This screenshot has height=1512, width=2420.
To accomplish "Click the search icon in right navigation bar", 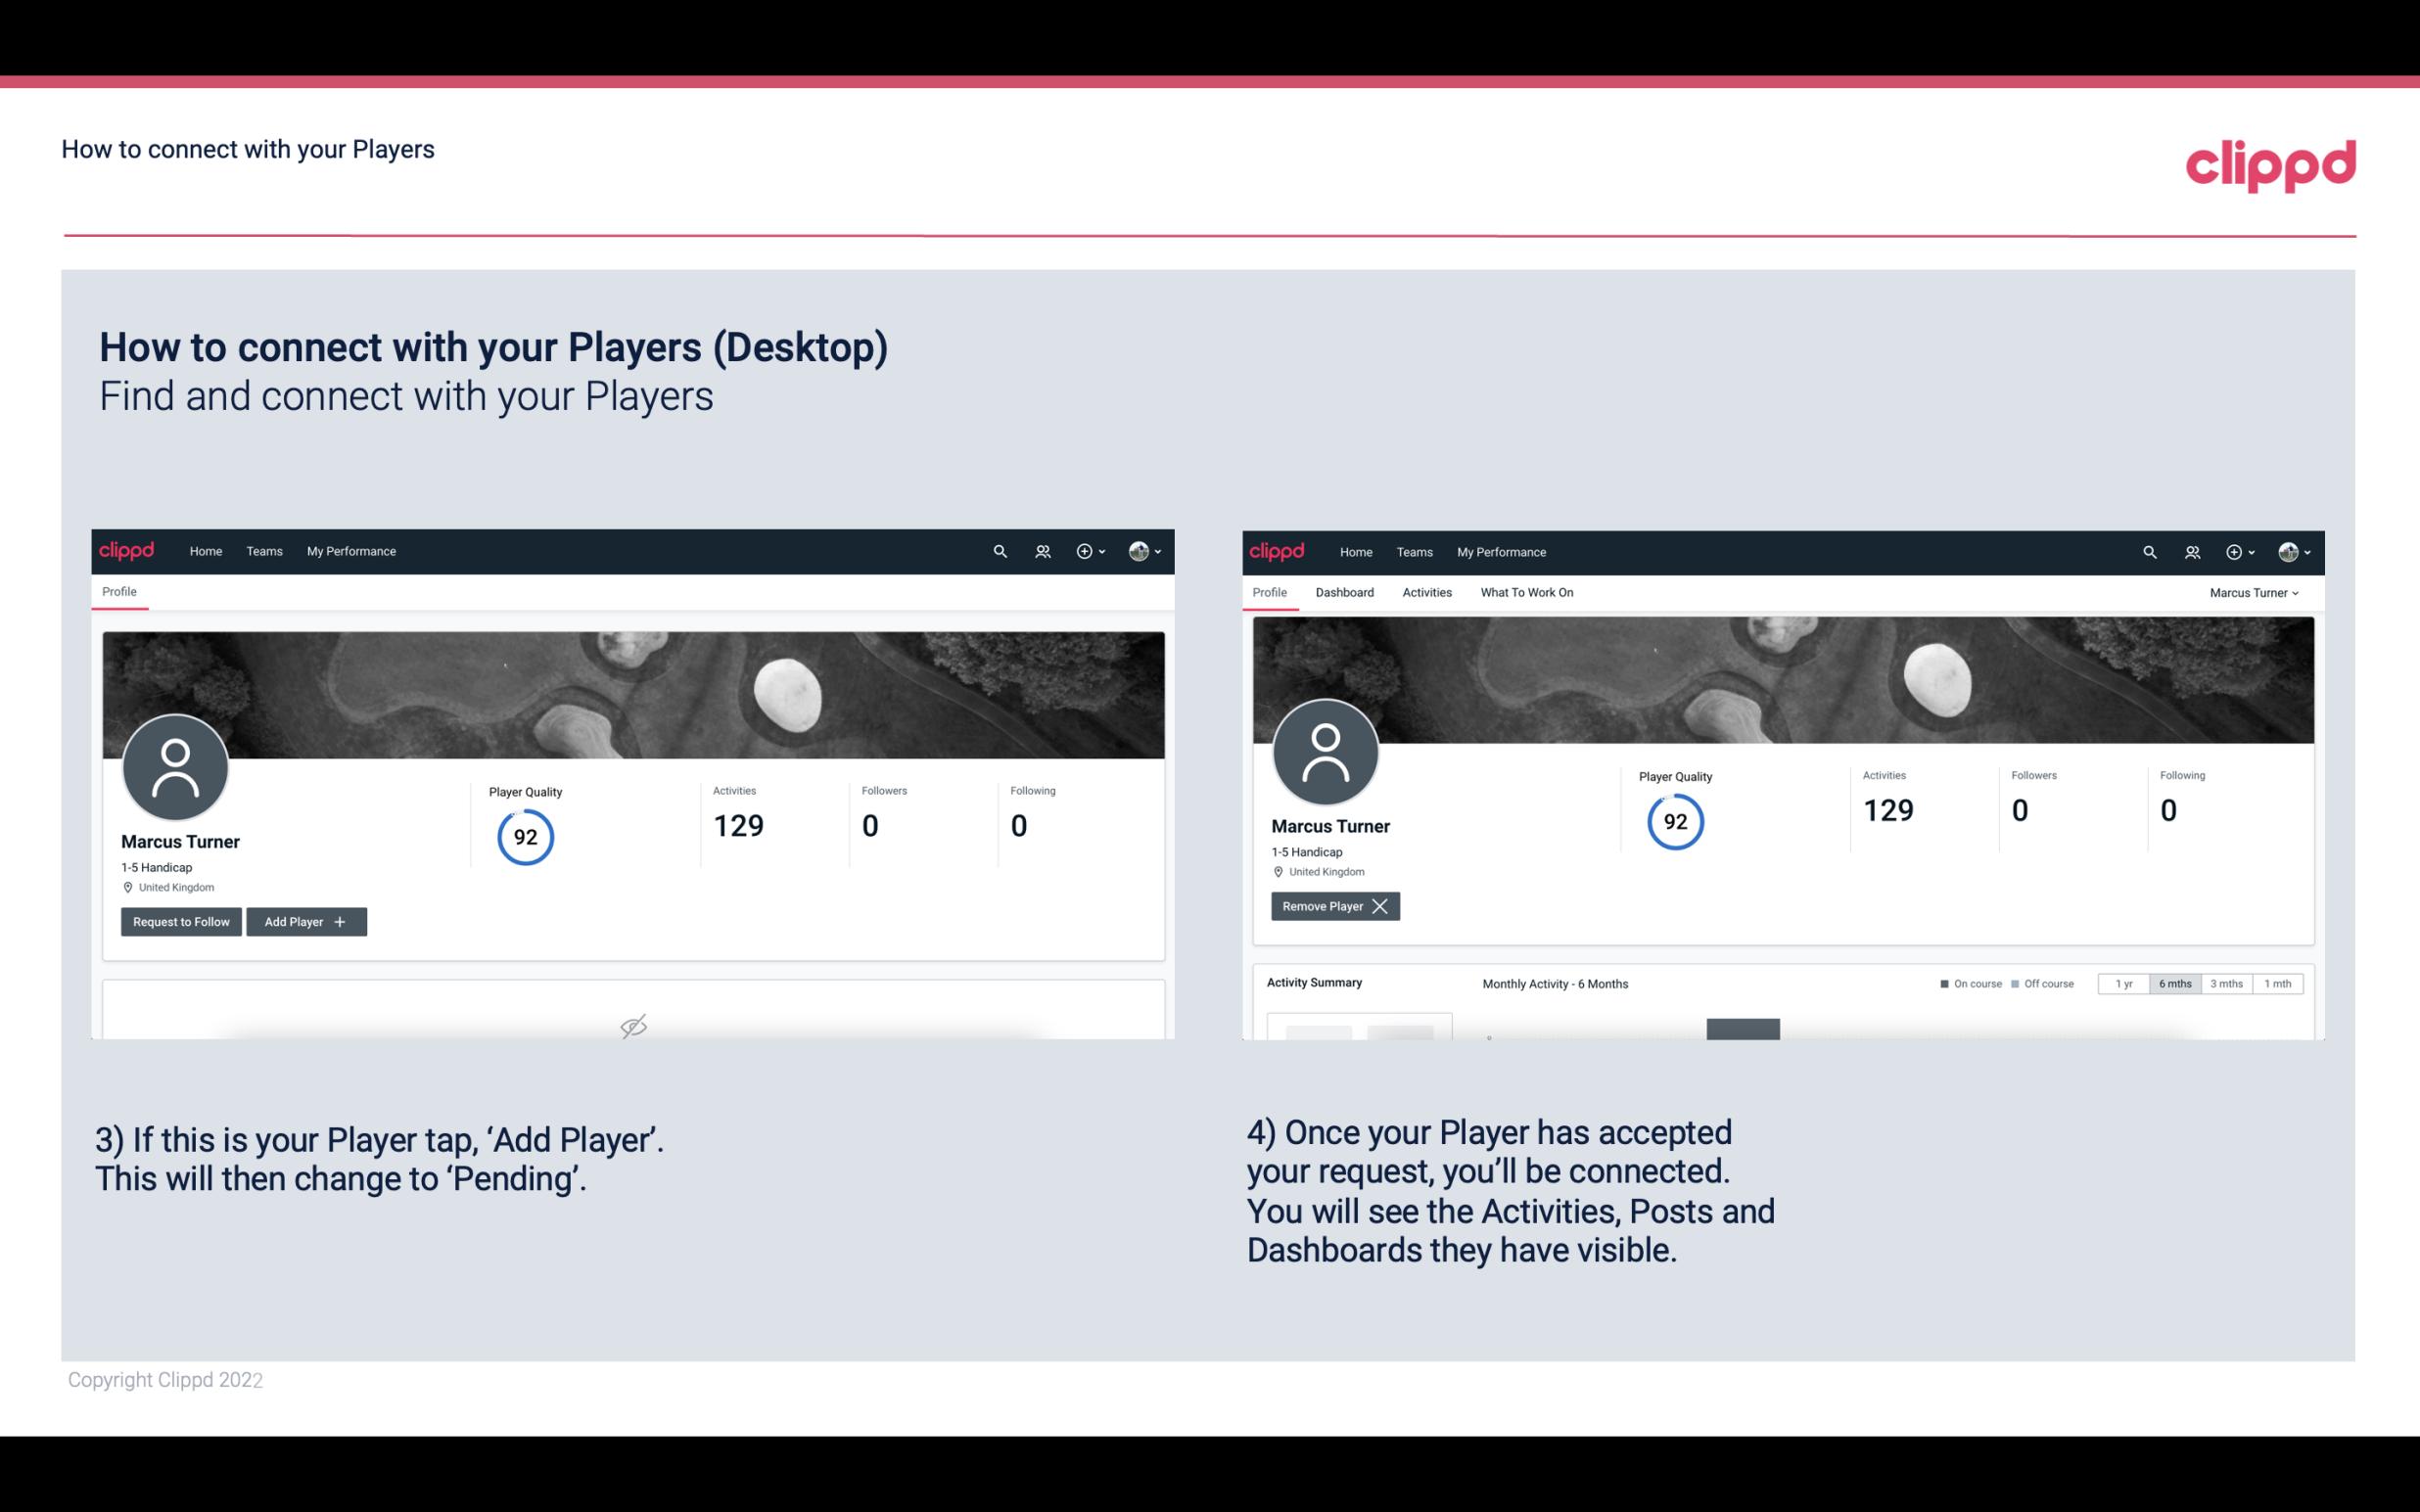I will [x=2147, y=550].
